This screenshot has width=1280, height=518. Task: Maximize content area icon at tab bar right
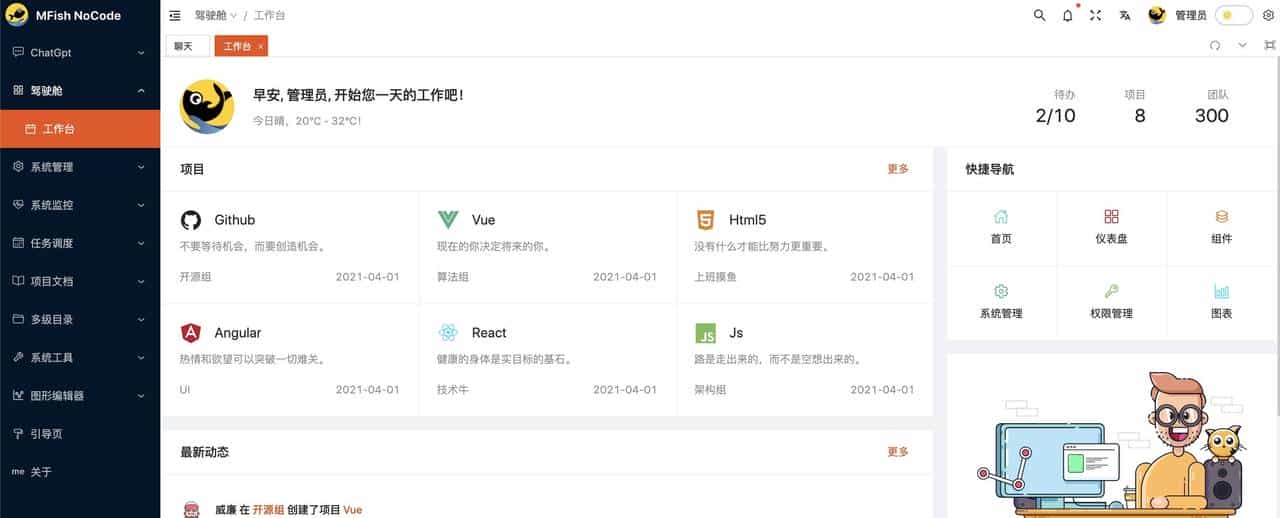pos(1270,45)
